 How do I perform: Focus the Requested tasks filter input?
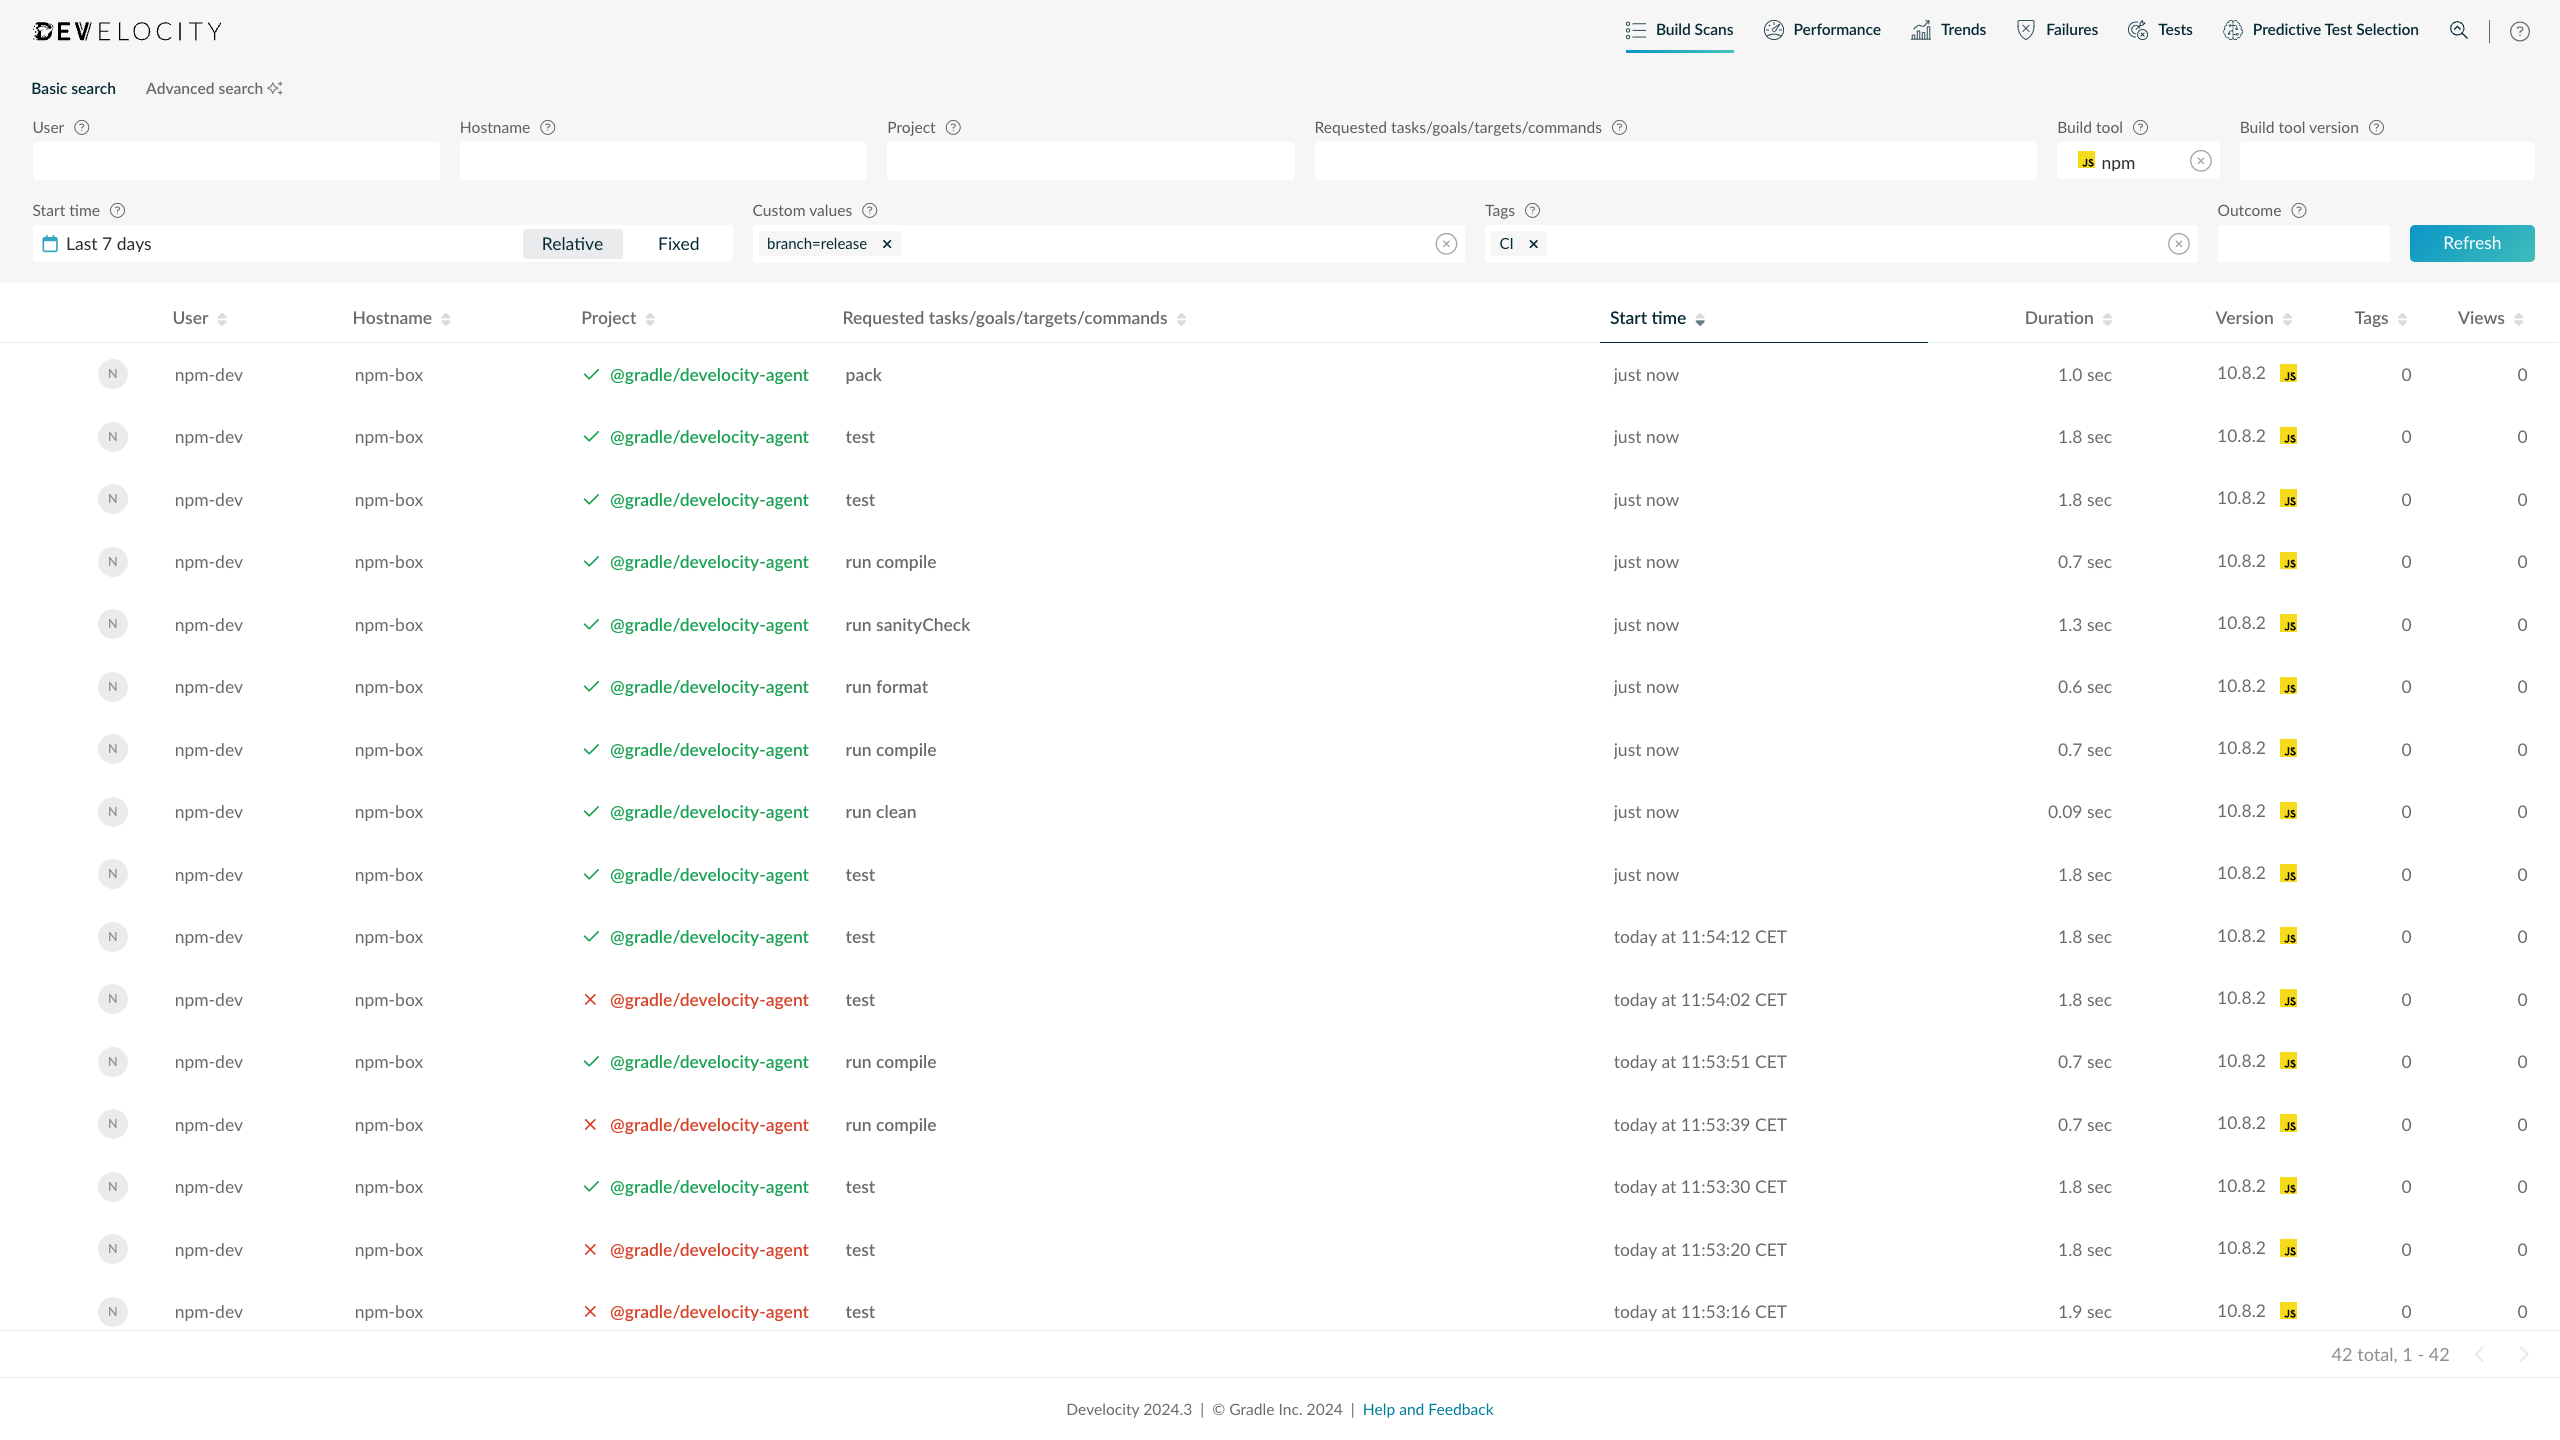click(x=1675, y=161)
